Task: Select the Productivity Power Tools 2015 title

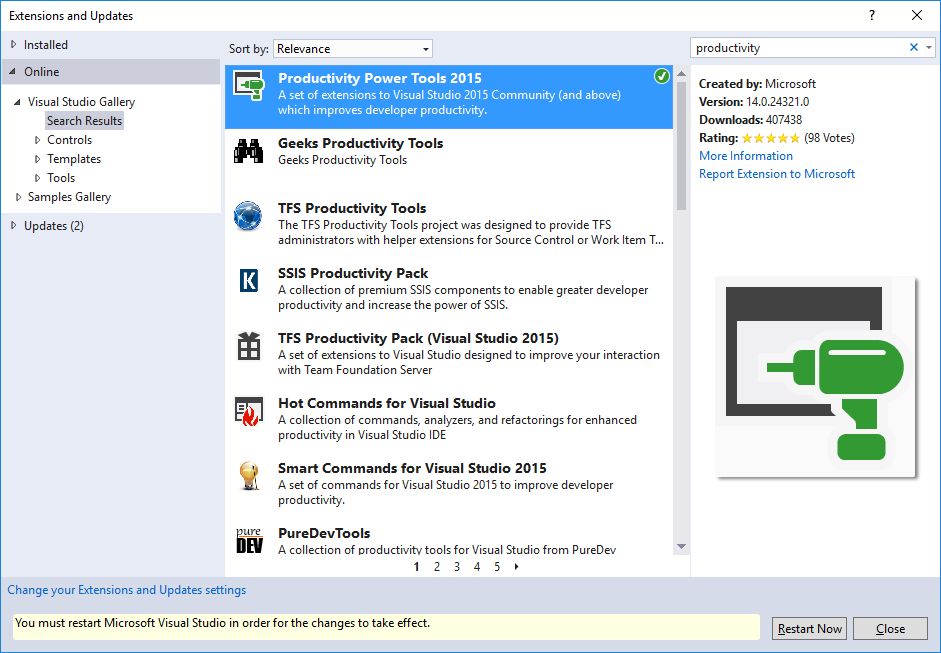Action: [380, 78]
